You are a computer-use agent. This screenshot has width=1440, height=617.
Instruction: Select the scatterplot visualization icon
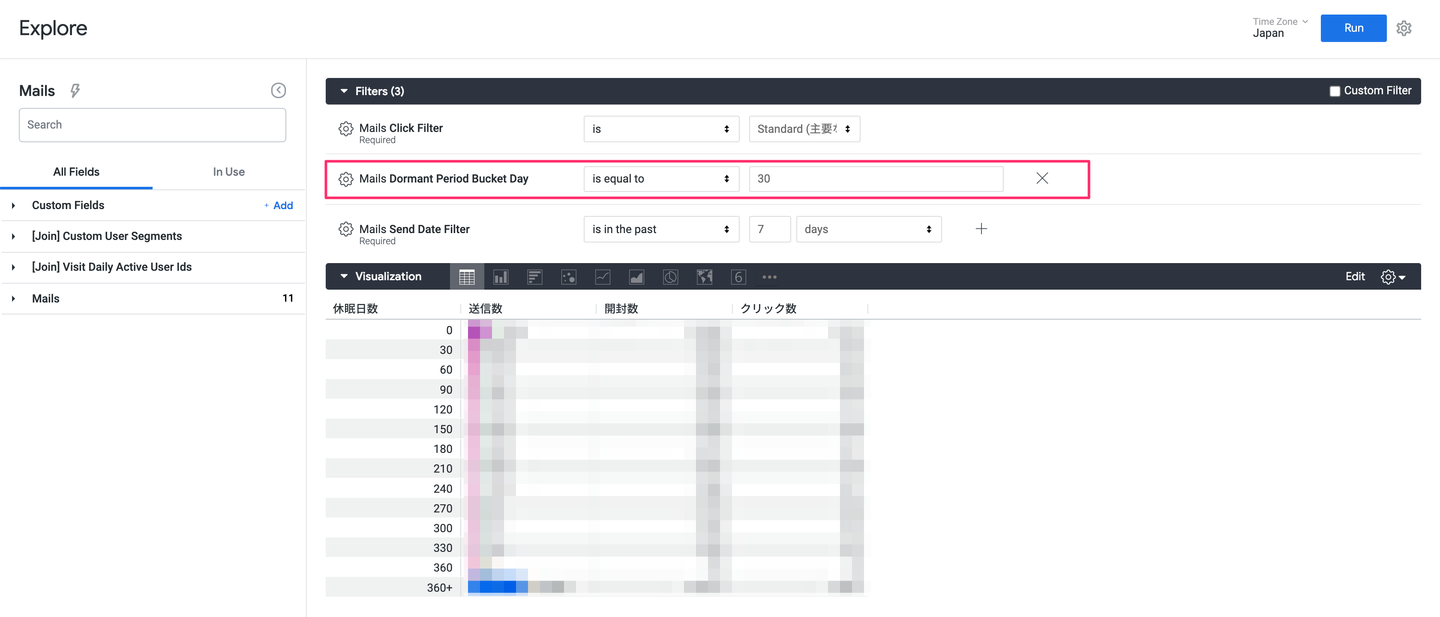(x=569, y=277)
